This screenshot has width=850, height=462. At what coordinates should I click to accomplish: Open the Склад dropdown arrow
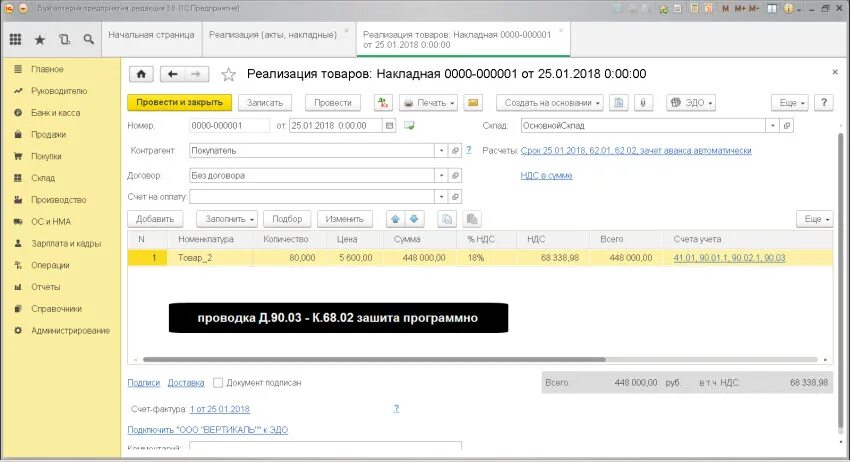click(772, 126)
